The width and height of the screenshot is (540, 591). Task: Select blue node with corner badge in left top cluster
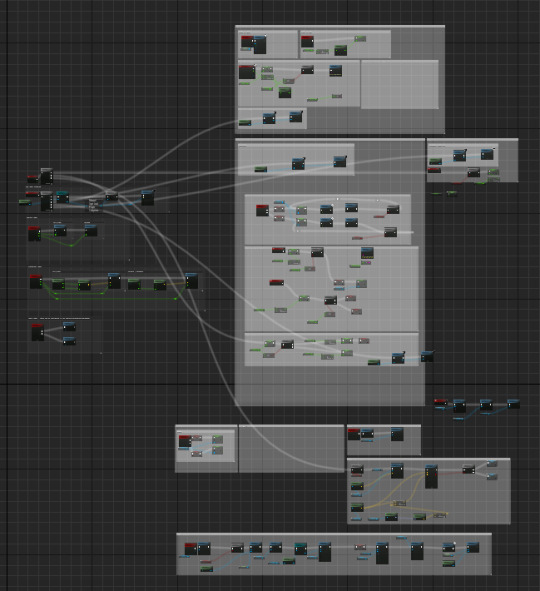(x=148, y=198)
